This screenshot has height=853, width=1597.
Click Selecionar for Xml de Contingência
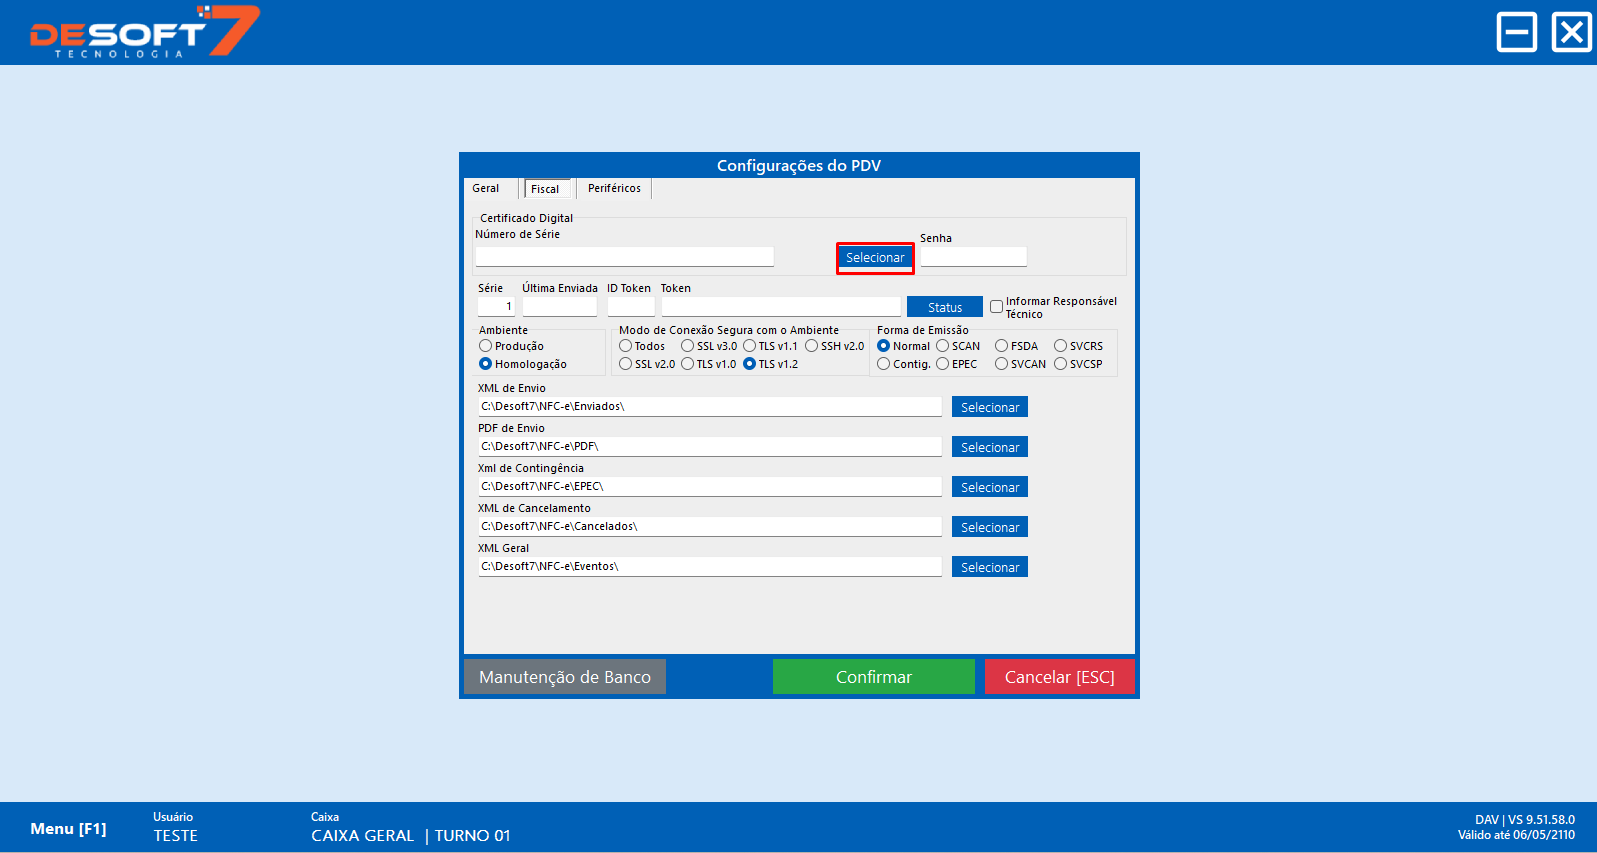tap(990, 487)
